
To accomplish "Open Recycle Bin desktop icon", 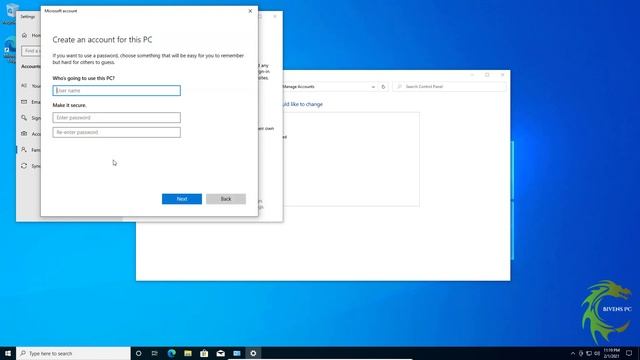I will [x=10, y=13].
